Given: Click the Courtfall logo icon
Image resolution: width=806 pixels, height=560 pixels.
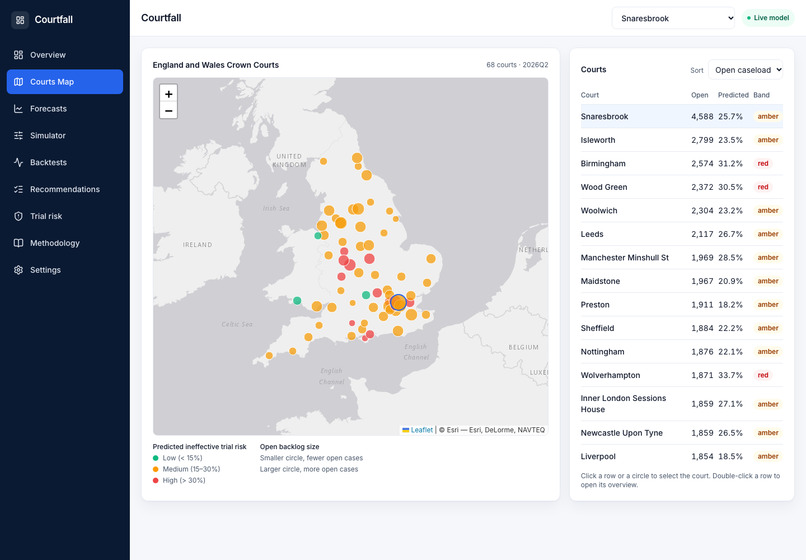Looking at the screenshot, I should (20, 20).
